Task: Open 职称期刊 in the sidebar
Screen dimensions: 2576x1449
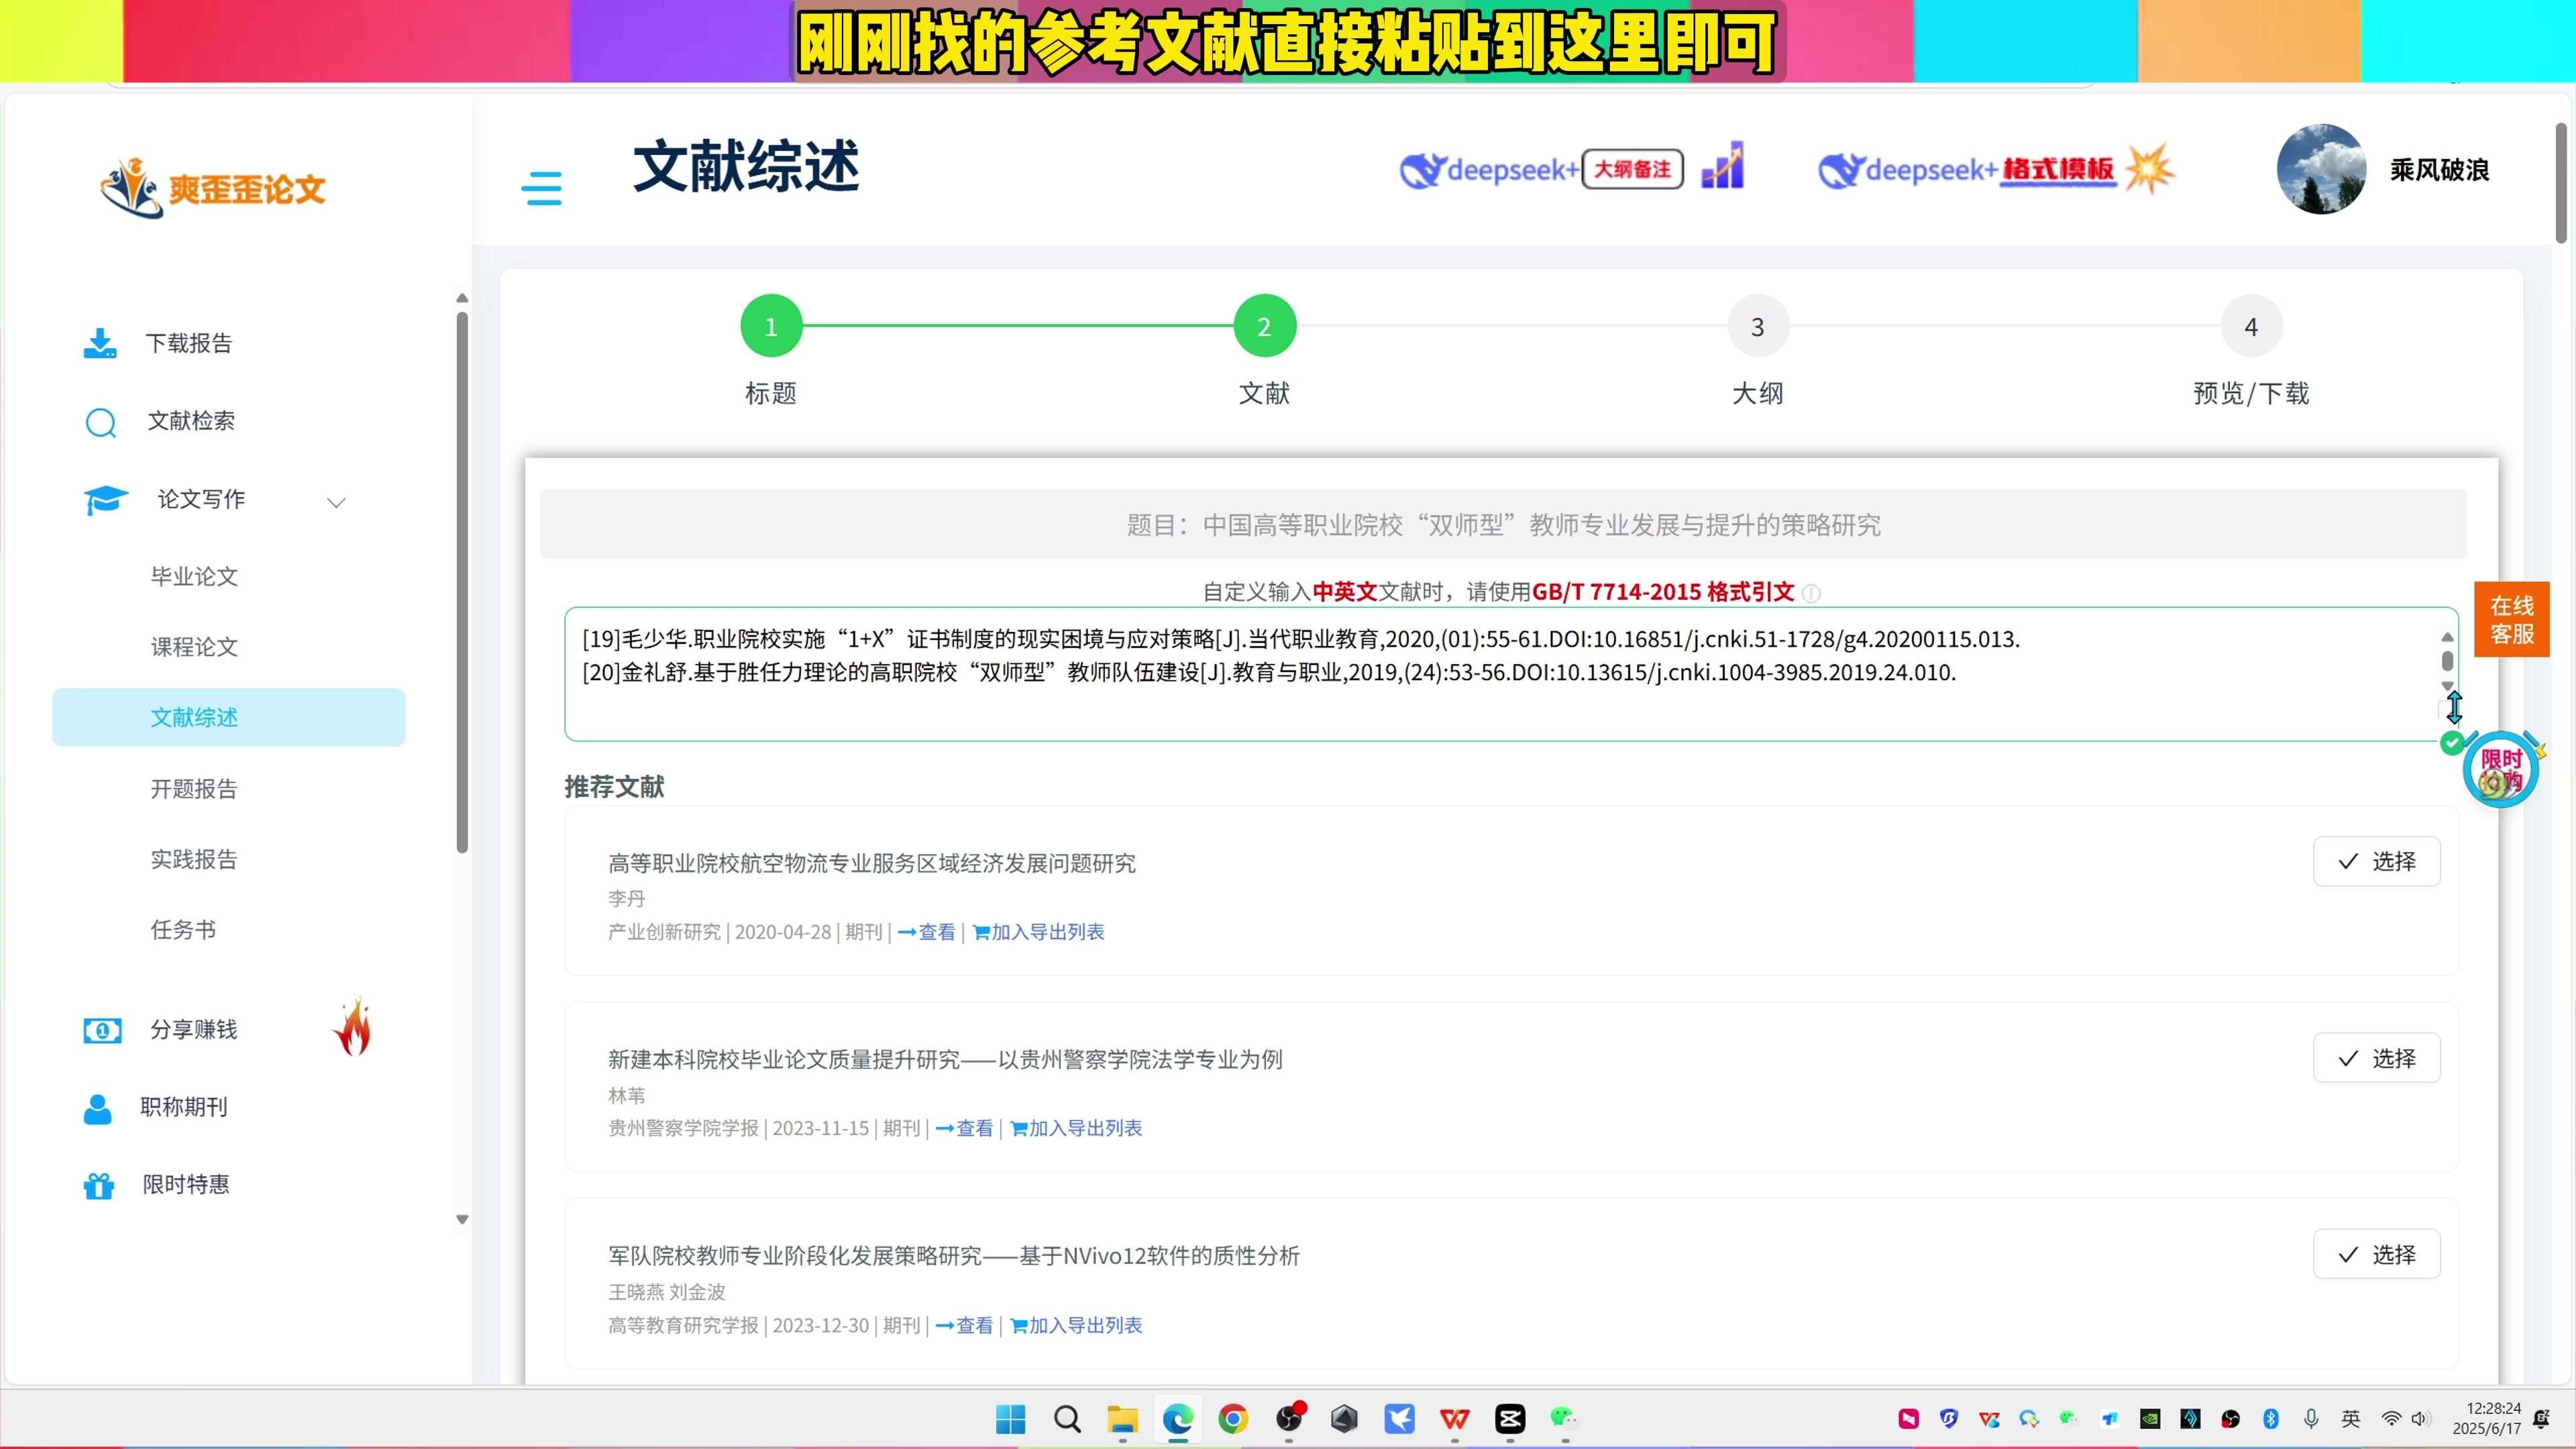Action: click(x=184, y=1107)
